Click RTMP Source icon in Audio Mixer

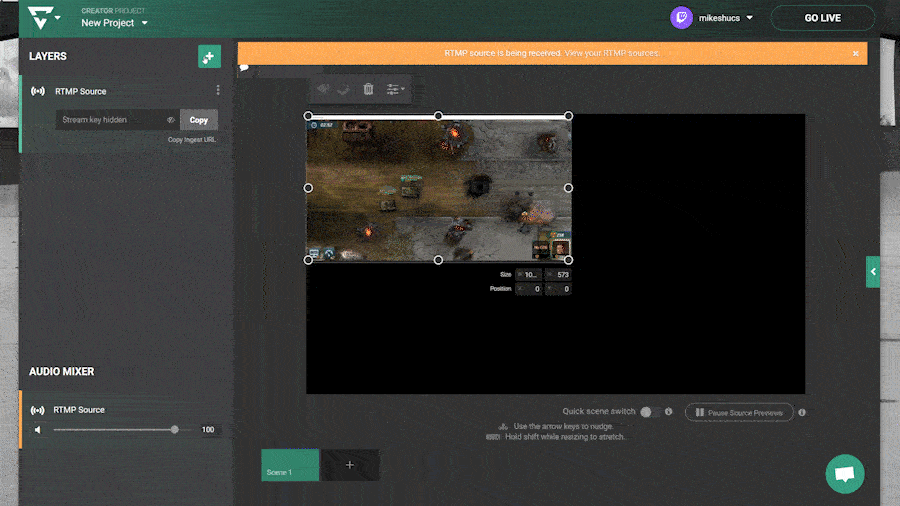38,410
